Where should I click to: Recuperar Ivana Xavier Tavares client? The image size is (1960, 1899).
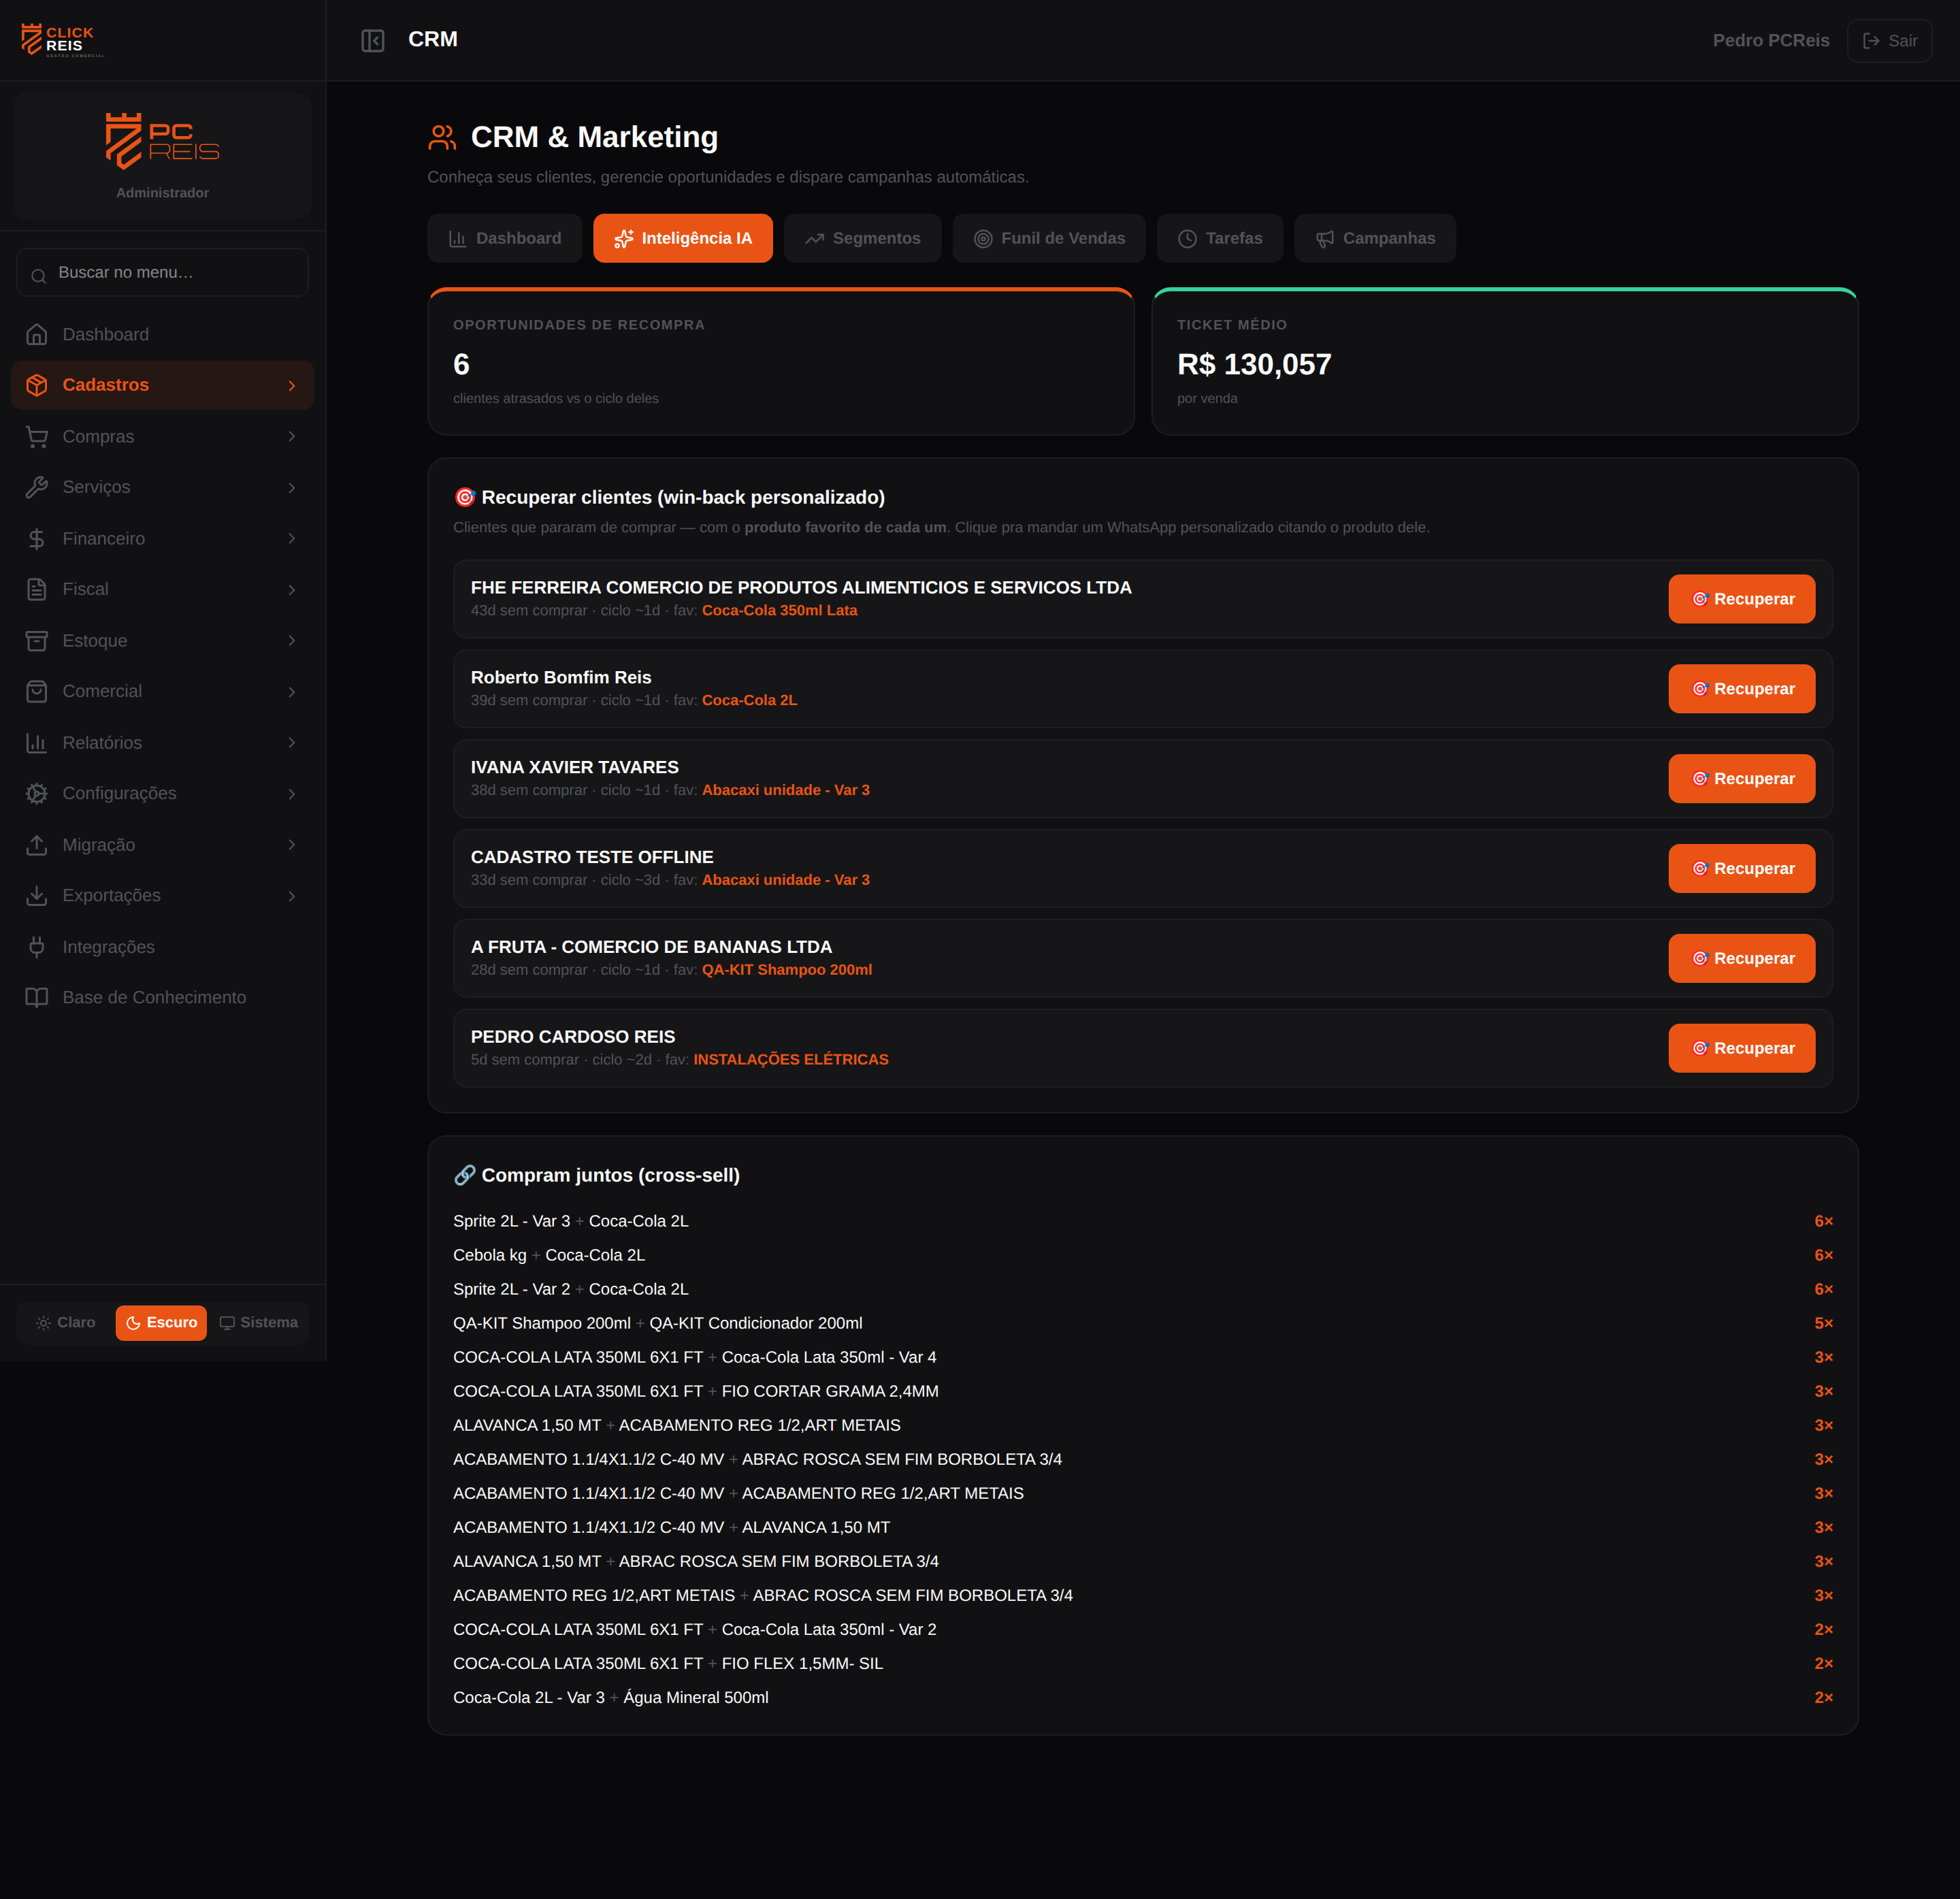[1741, 779]
